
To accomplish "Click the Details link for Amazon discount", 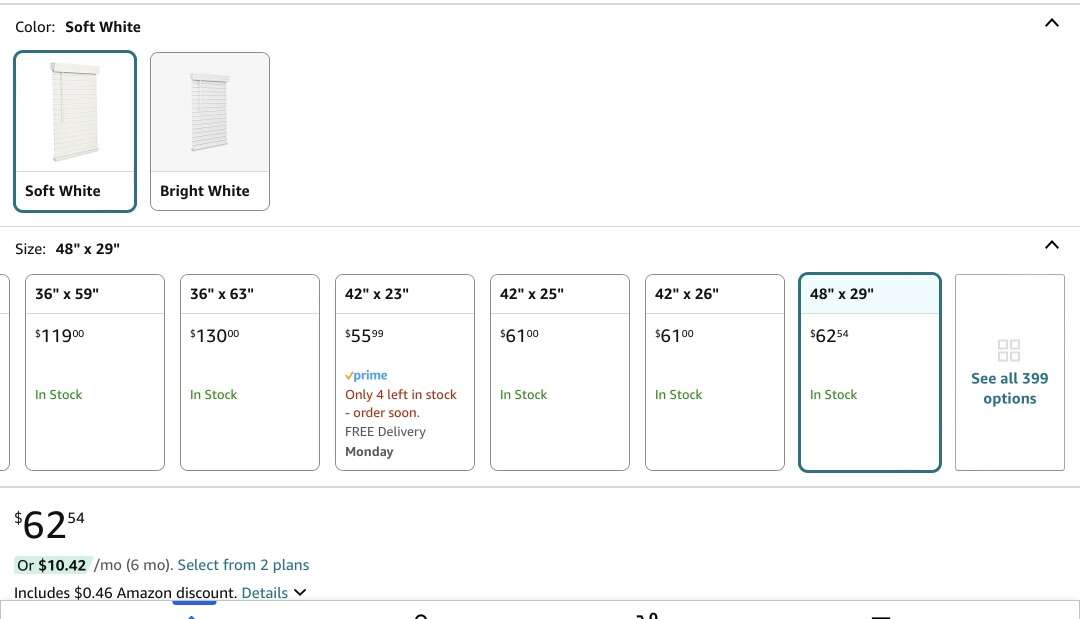I will [265, 593].
